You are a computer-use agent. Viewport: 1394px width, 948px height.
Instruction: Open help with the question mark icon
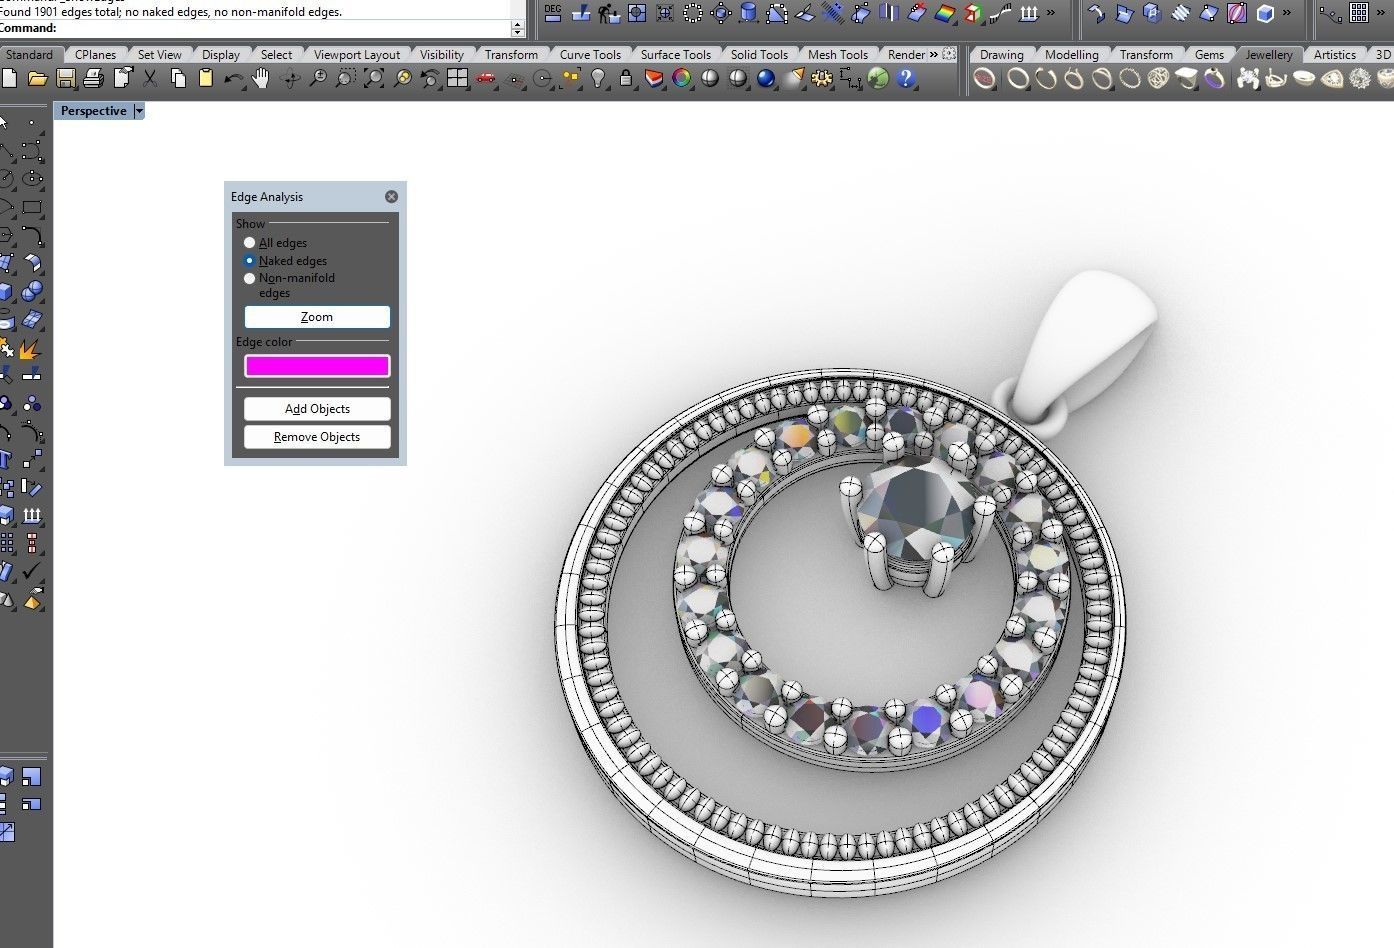pos(906,78)
